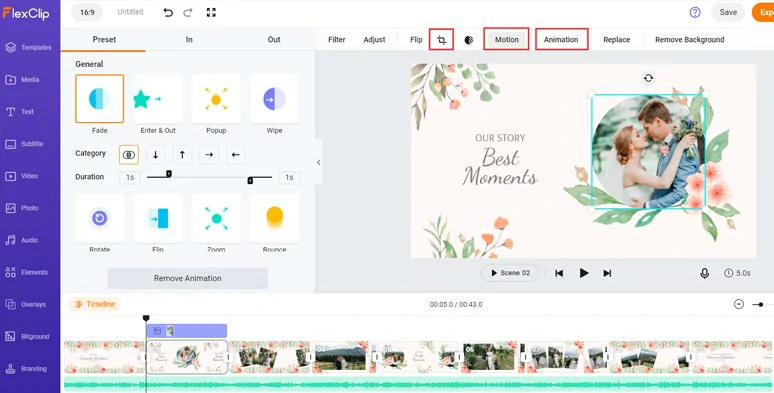Viewport: 774px width, 393px height.
Task: Toggle the Timeline view button
Action: click(x=95, y=304)
